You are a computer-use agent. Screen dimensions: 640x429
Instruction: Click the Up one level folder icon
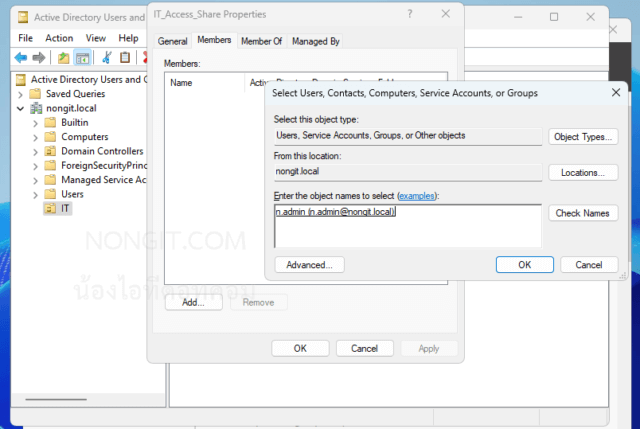coord(63,58)
